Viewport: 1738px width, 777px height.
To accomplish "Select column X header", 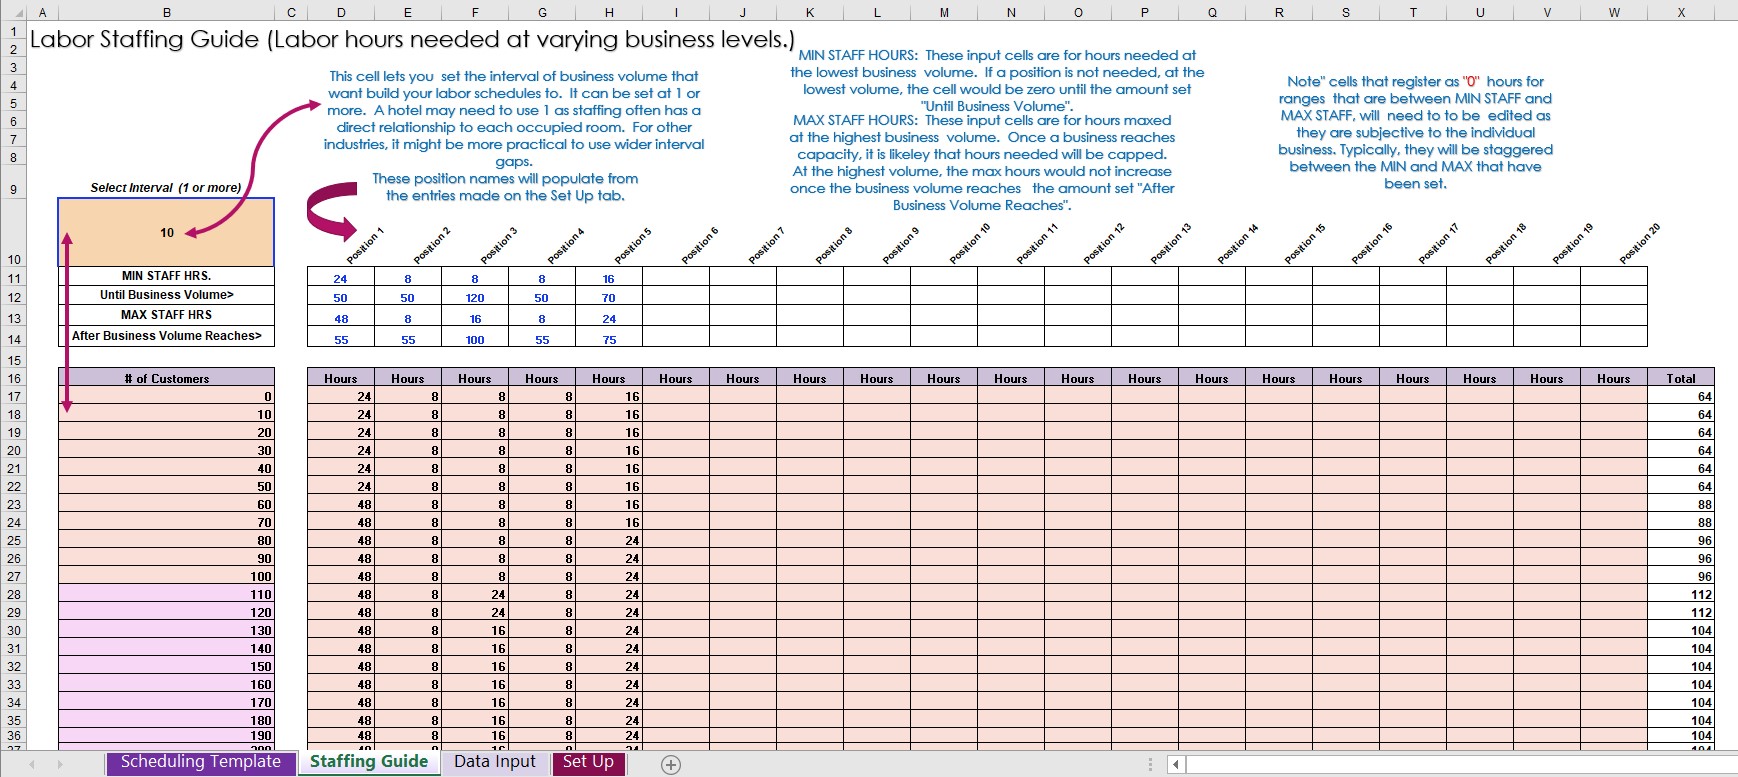I will click(x=1681, y=13).
